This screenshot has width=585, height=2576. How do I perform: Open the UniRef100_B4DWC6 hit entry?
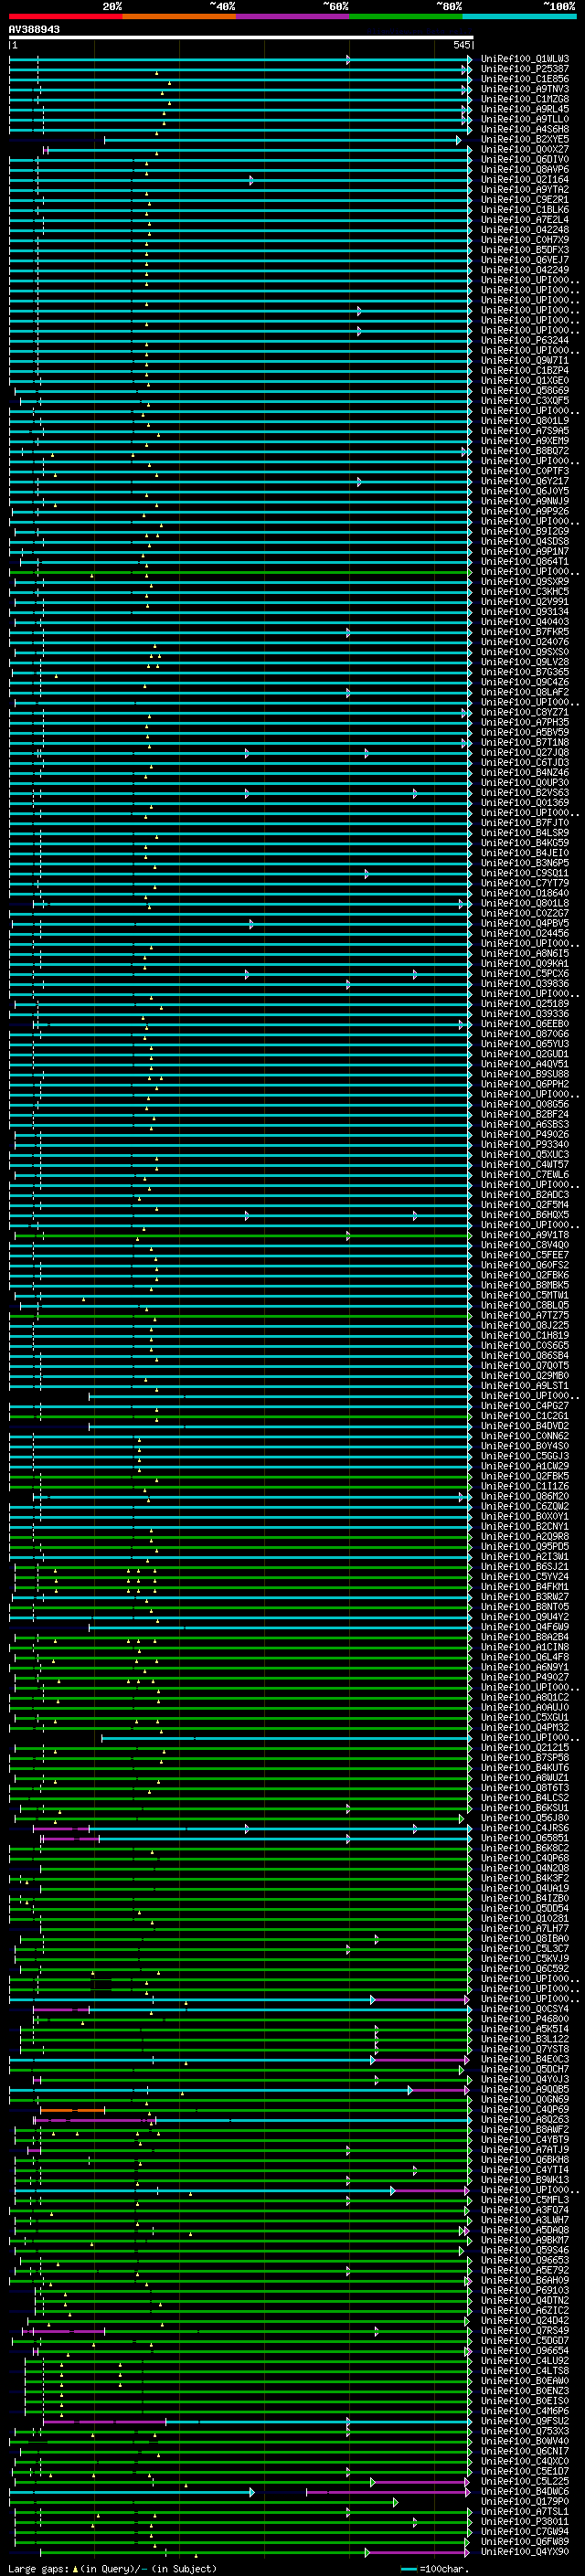(524, 2491)
